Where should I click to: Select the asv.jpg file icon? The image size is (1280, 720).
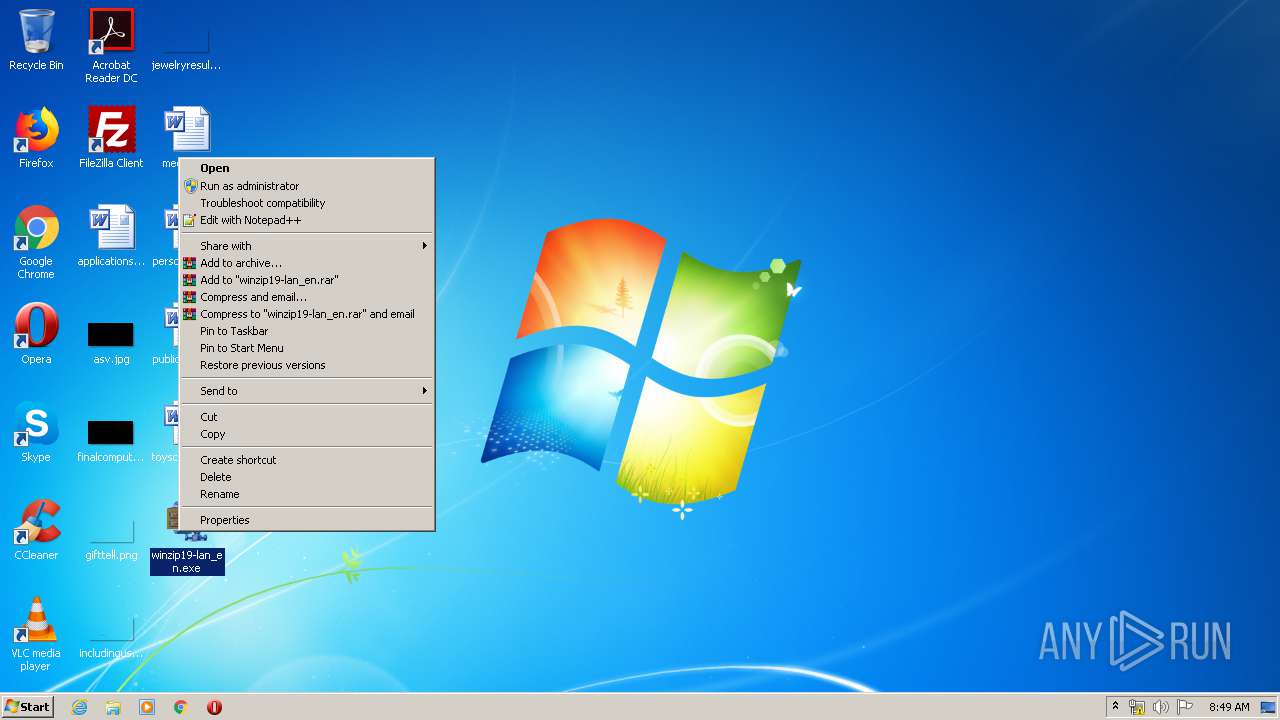111,341
